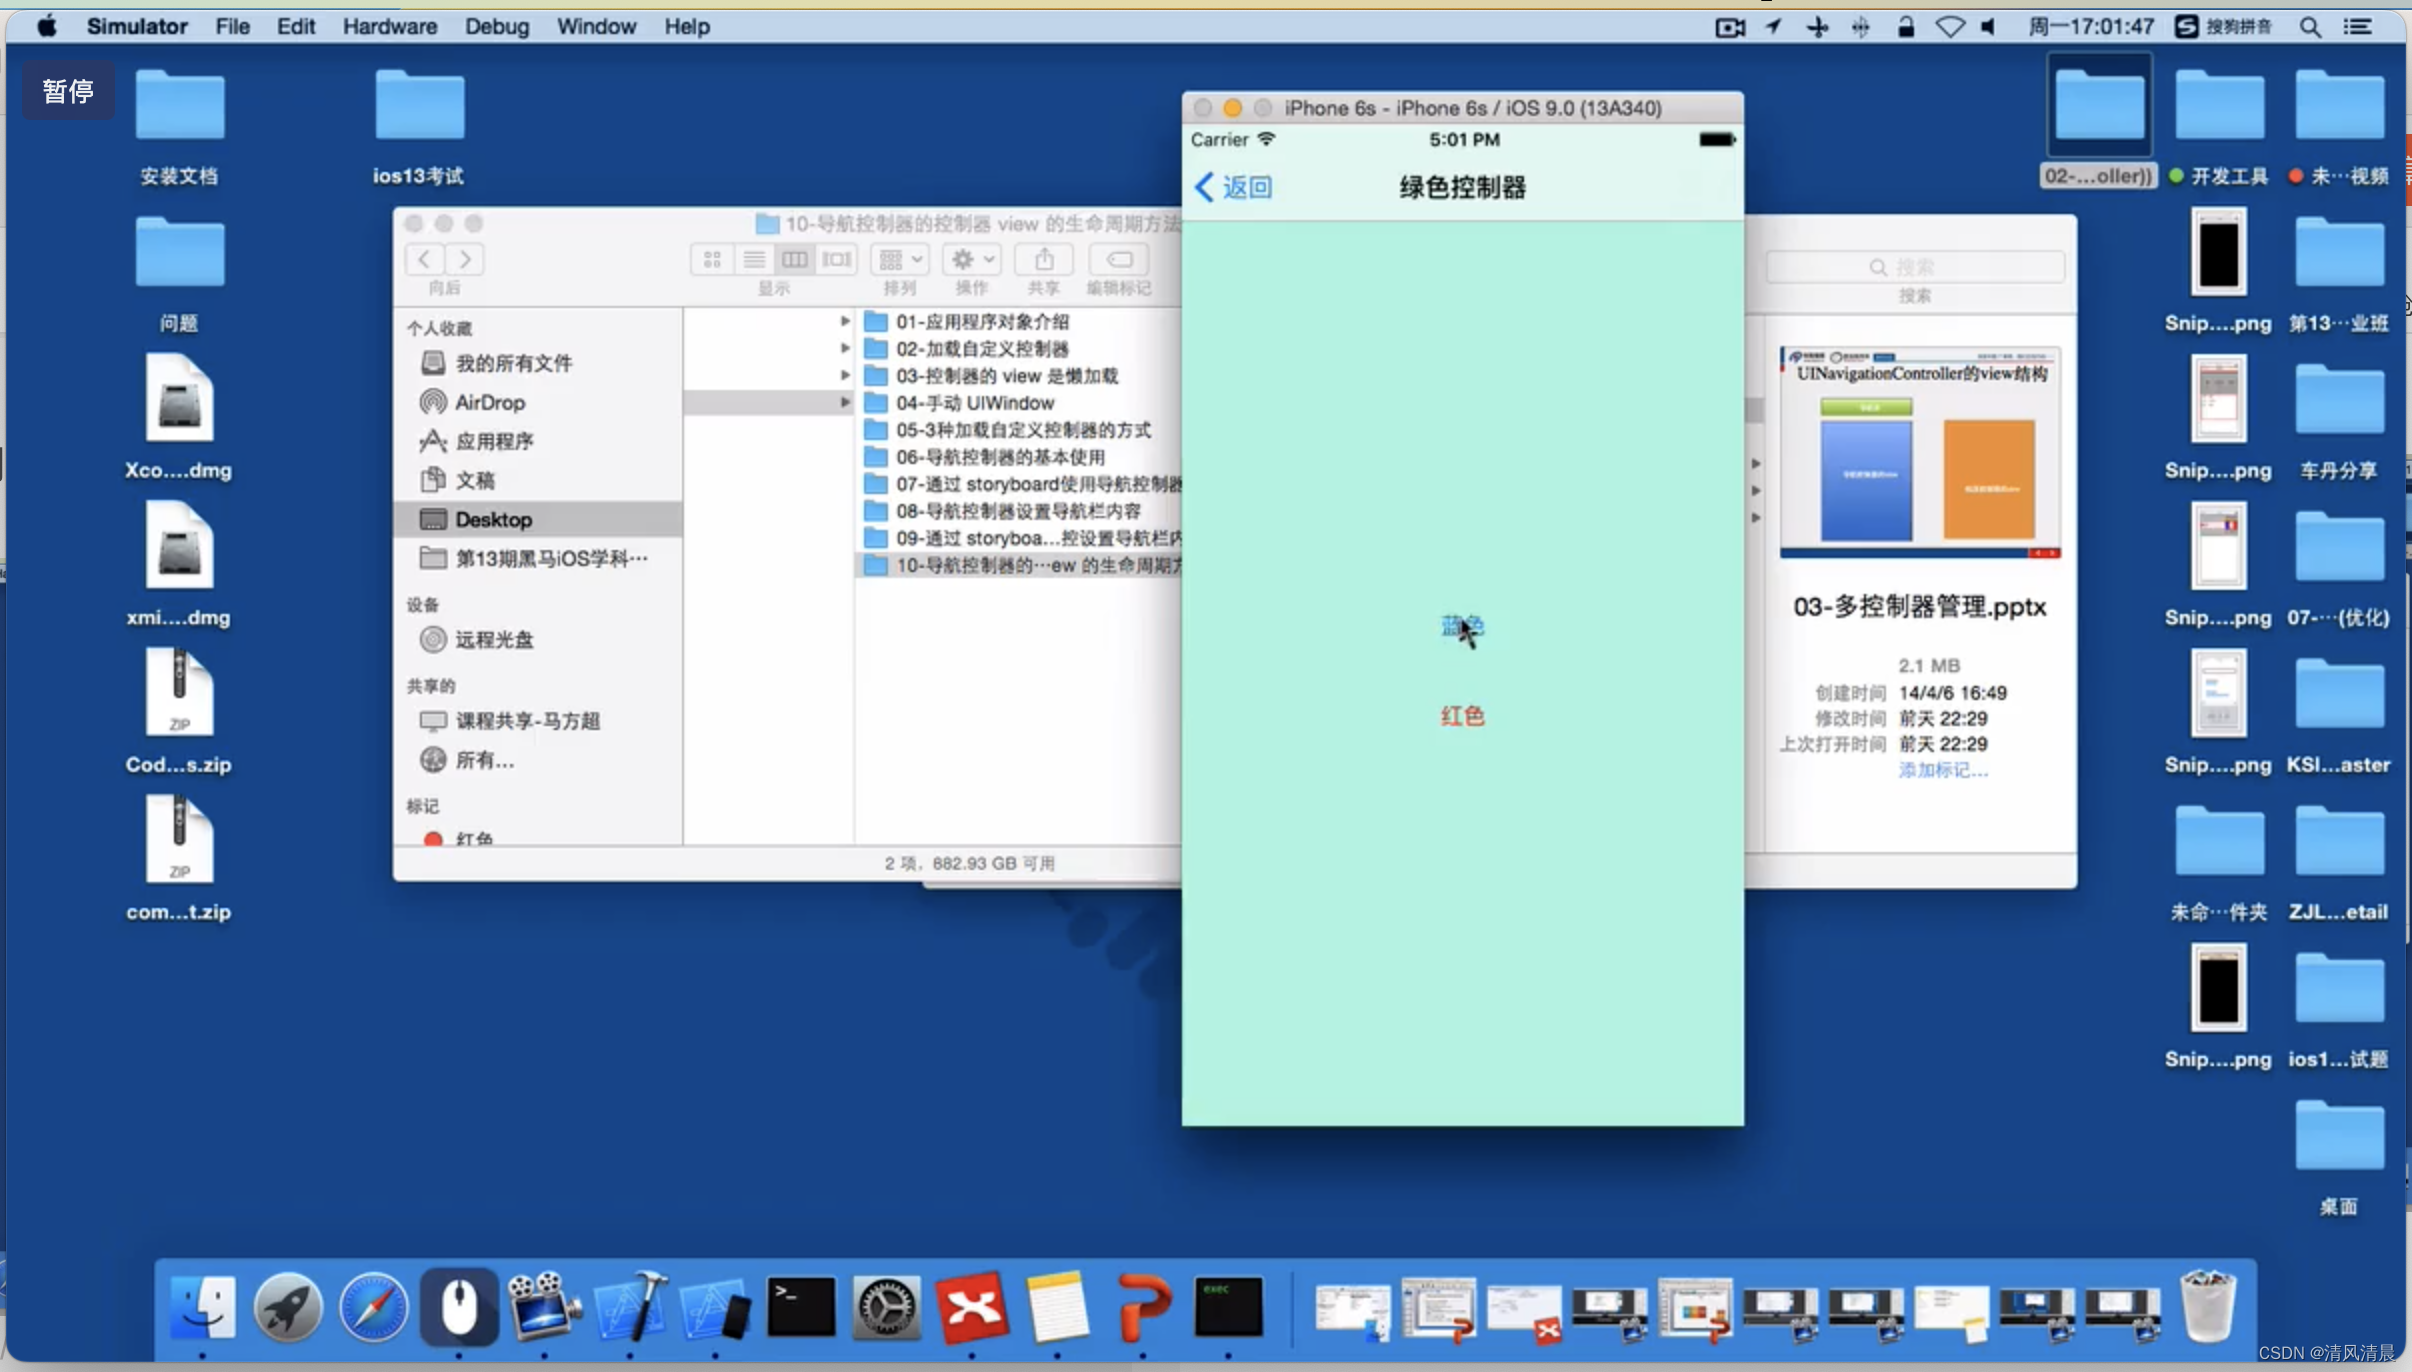Click the list view icon in Finder toolbar
Image resolution: width=2412 pixels, height=1372 pixels.
pyautogui.click(x=752, y=258)
